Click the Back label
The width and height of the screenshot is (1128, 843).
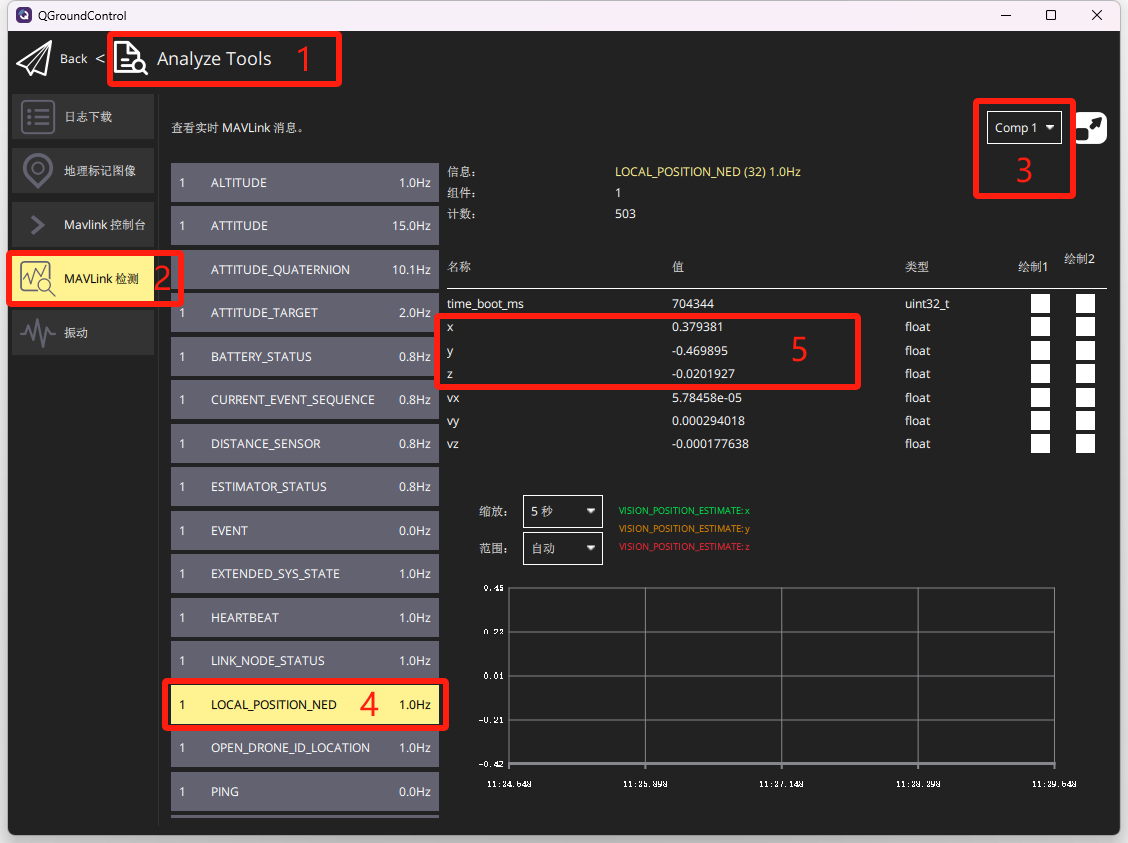pyautogui.click(x=73, y=59)
